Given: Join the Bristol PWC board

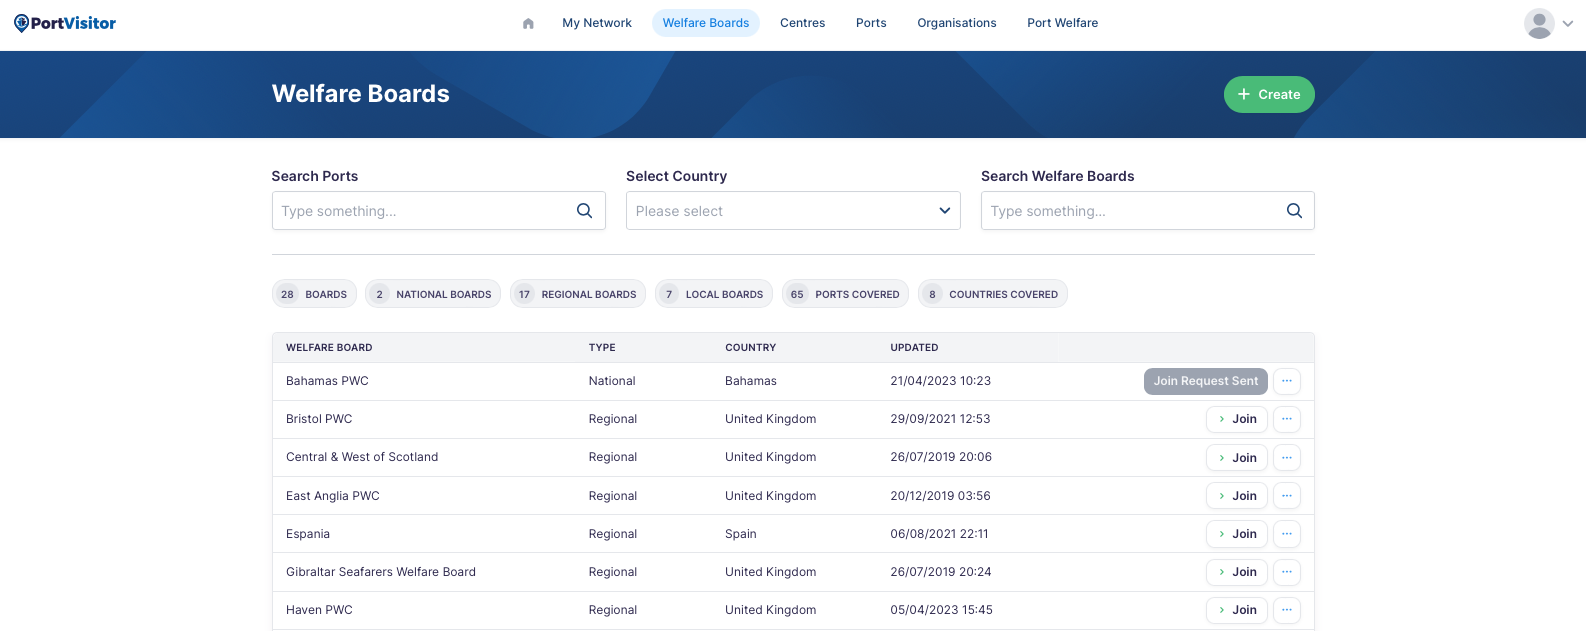Looking at the screenshot, I should [1237, 419].
